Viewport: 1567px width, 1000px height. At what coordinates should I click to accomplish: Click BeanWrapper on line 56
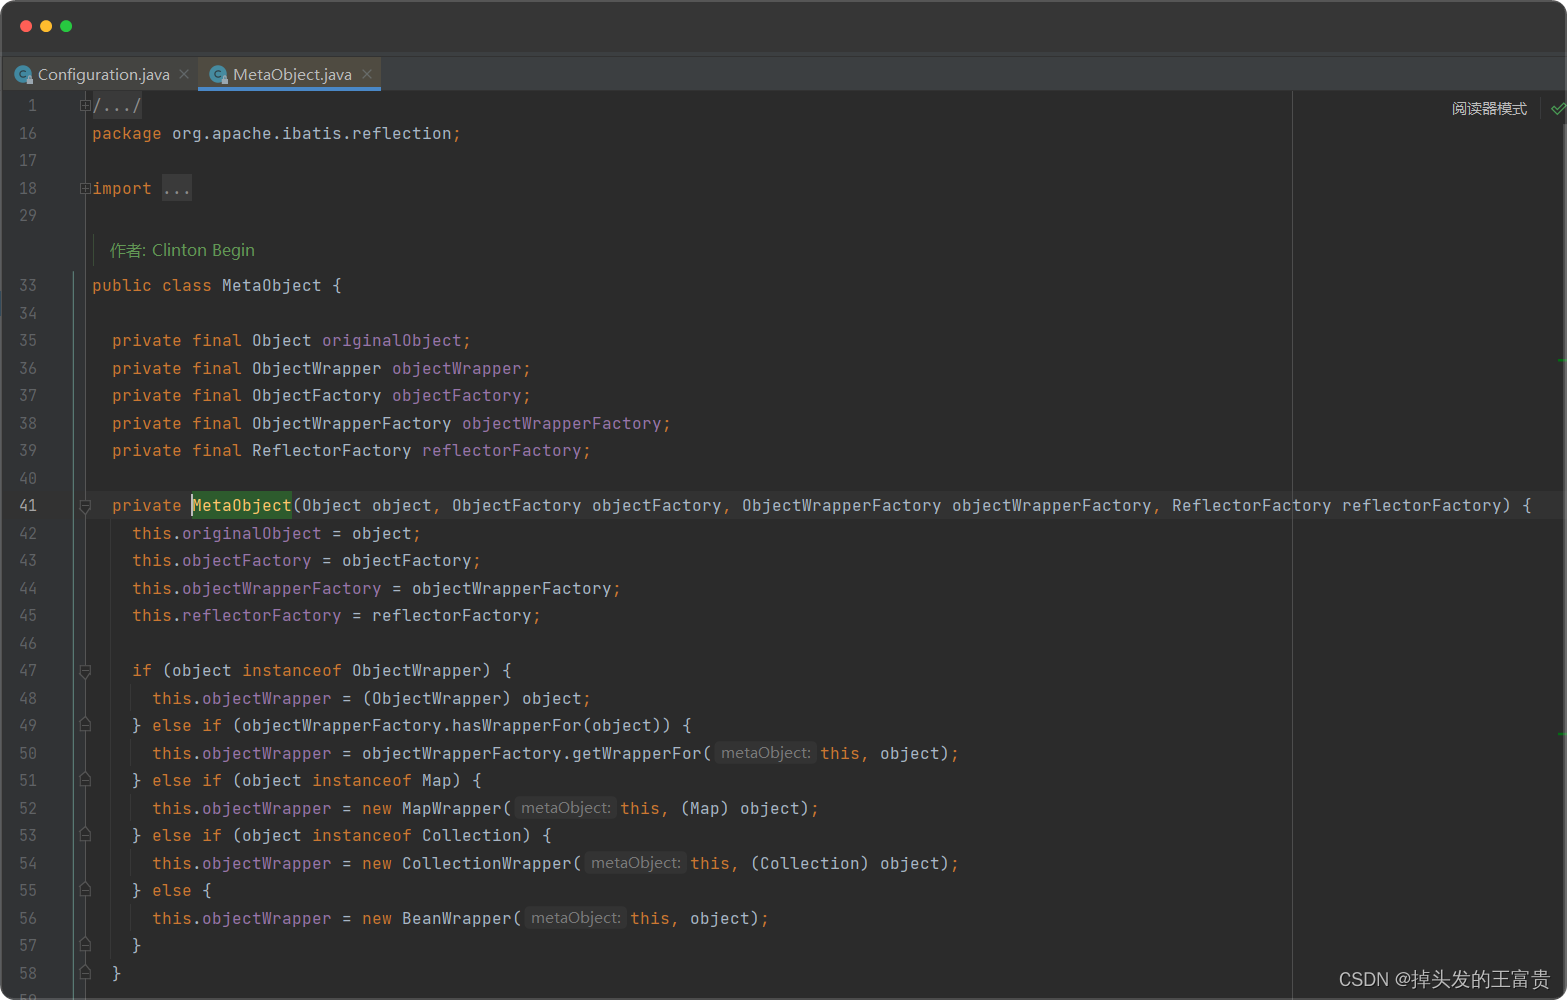pos(457,919)
